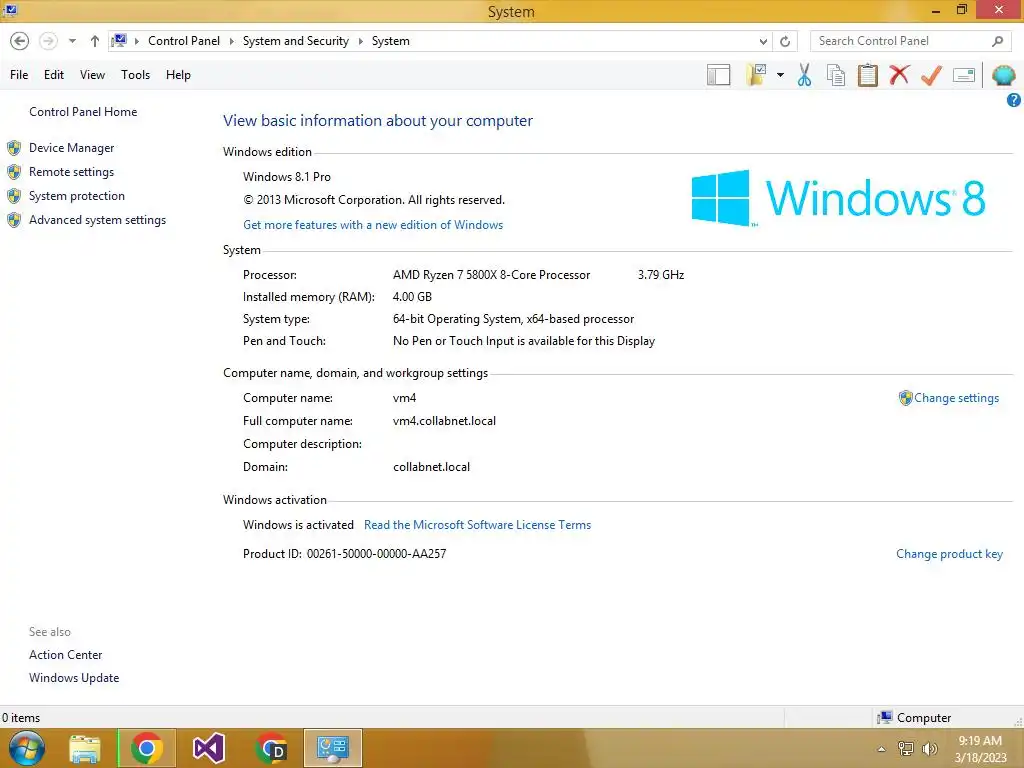
Task: Open Action Center link
Action: coord(65,655)
